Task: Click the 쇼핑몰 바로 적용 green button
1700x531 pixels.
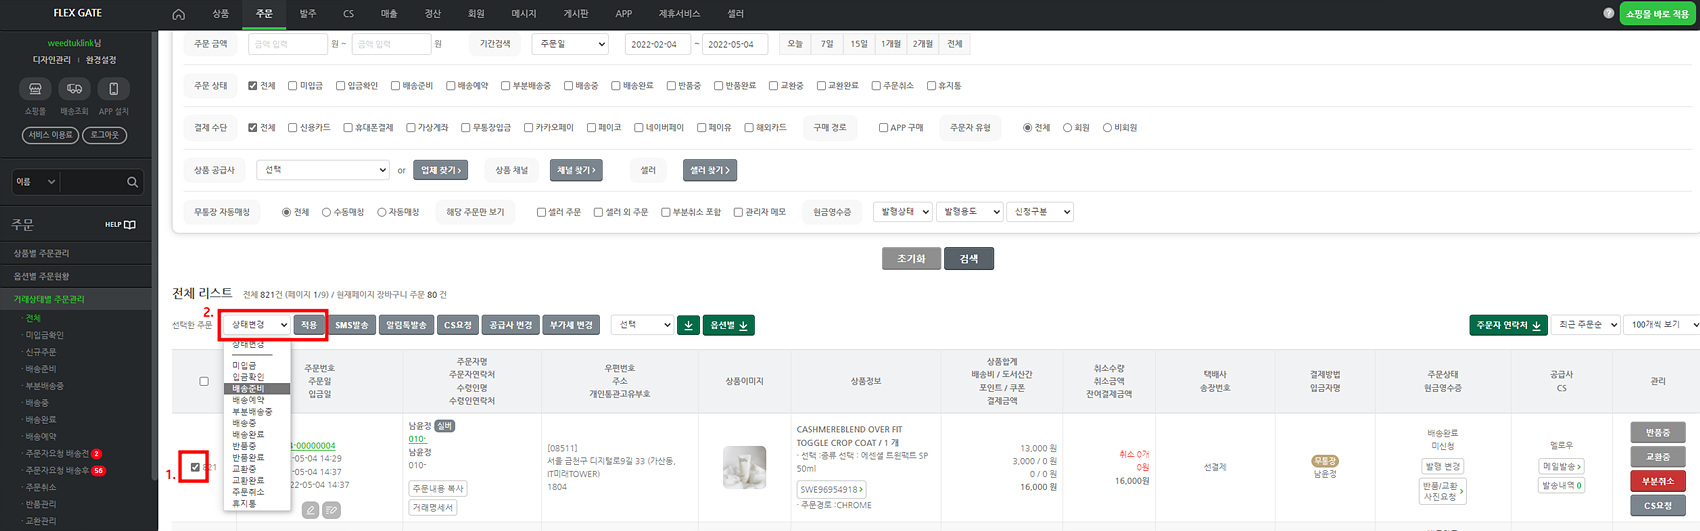Action: pyautogui.click(x=1658, y=14)
